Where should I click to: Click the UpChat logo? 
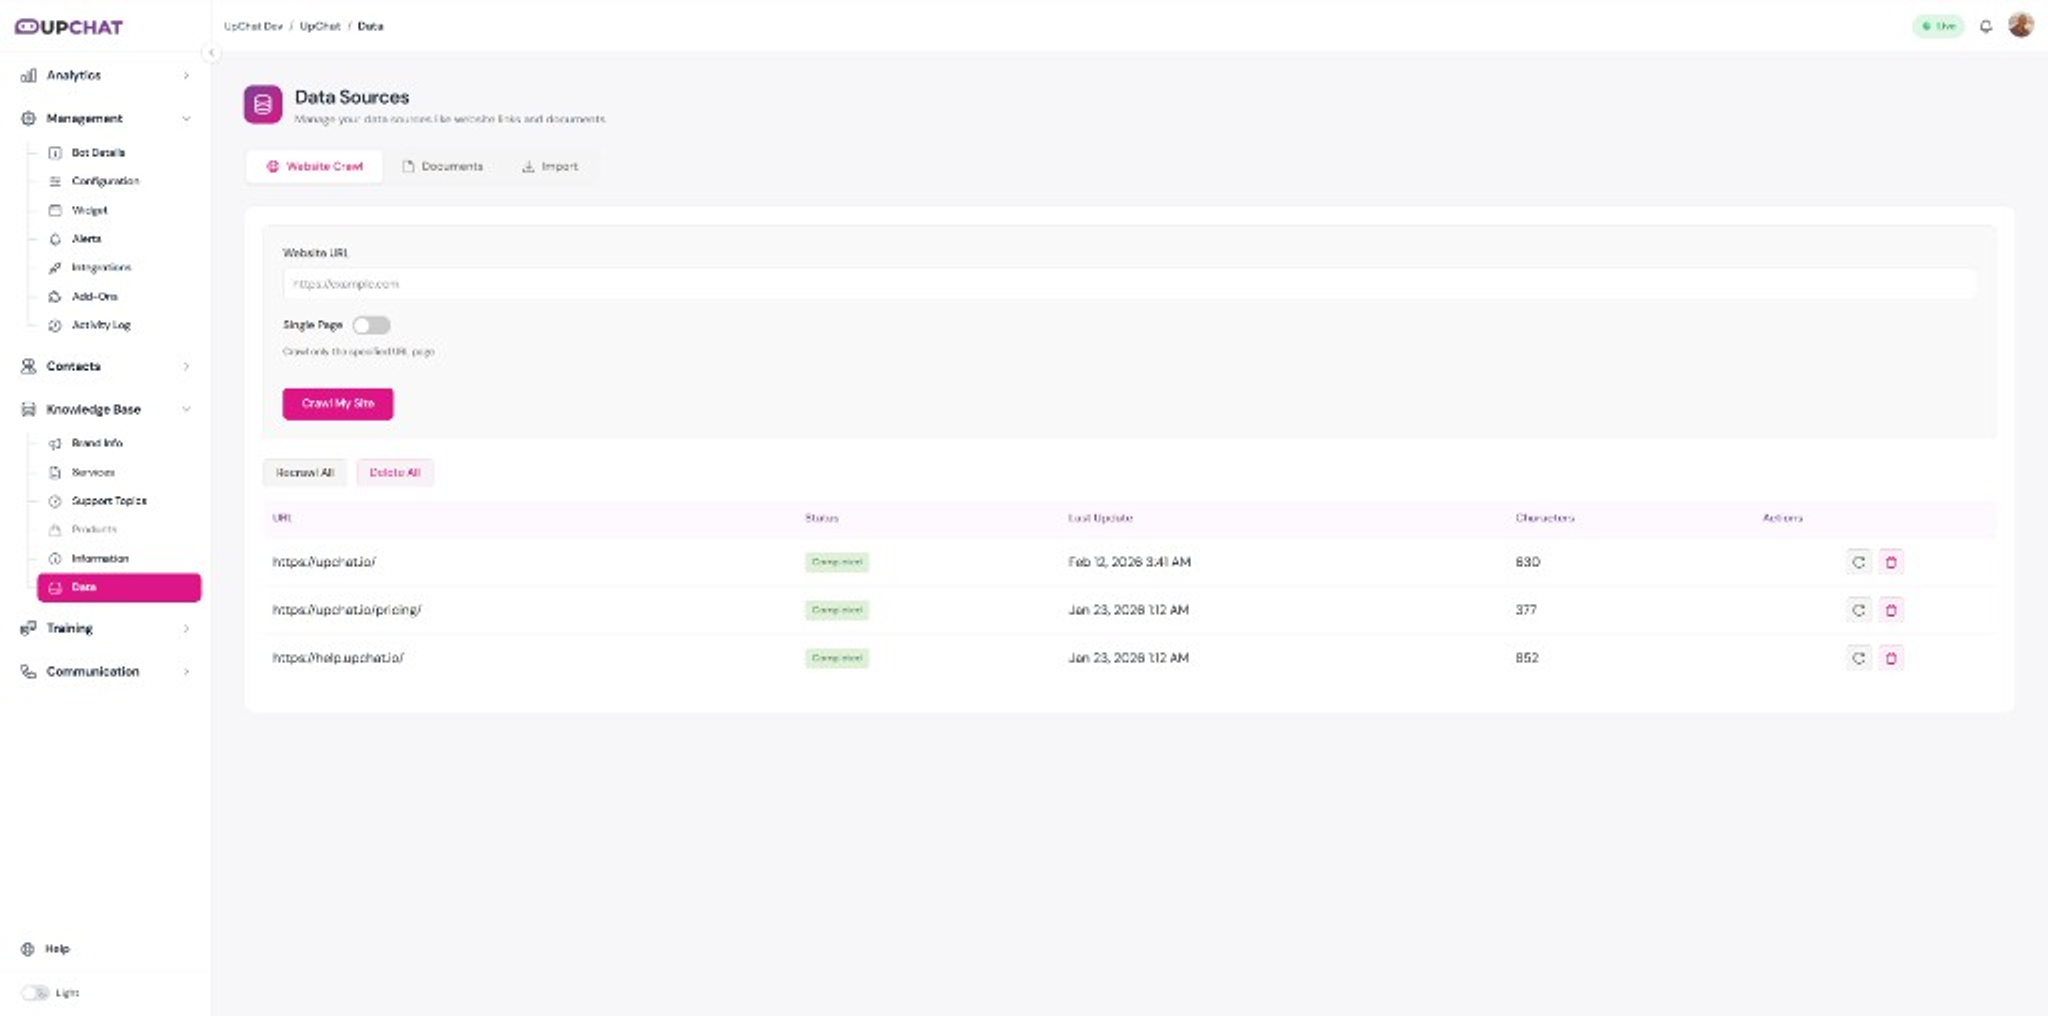coord(69,27)
